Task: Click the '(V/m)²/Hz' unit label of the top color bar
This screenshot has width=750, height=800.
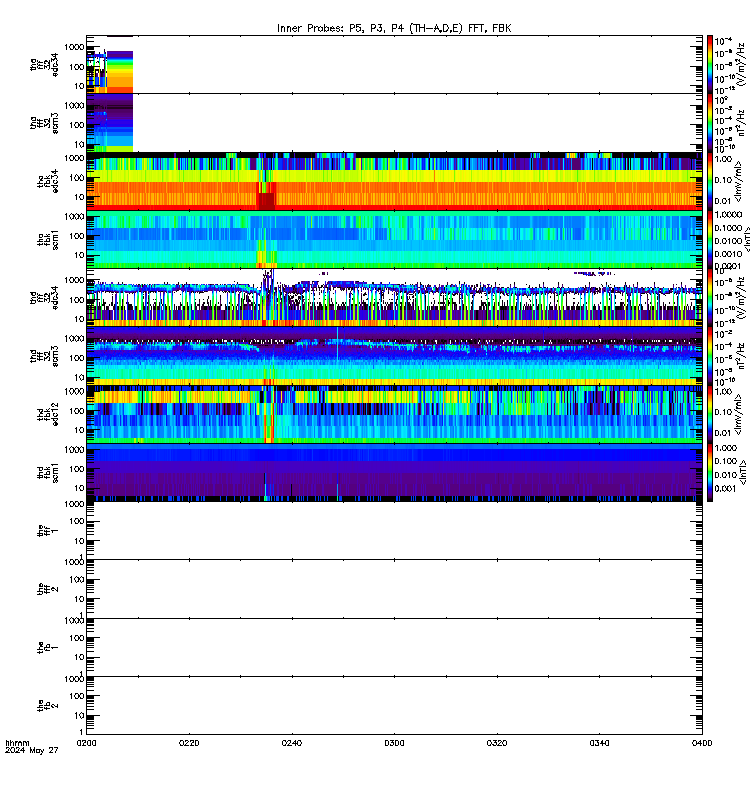Action: coord(740,65)
